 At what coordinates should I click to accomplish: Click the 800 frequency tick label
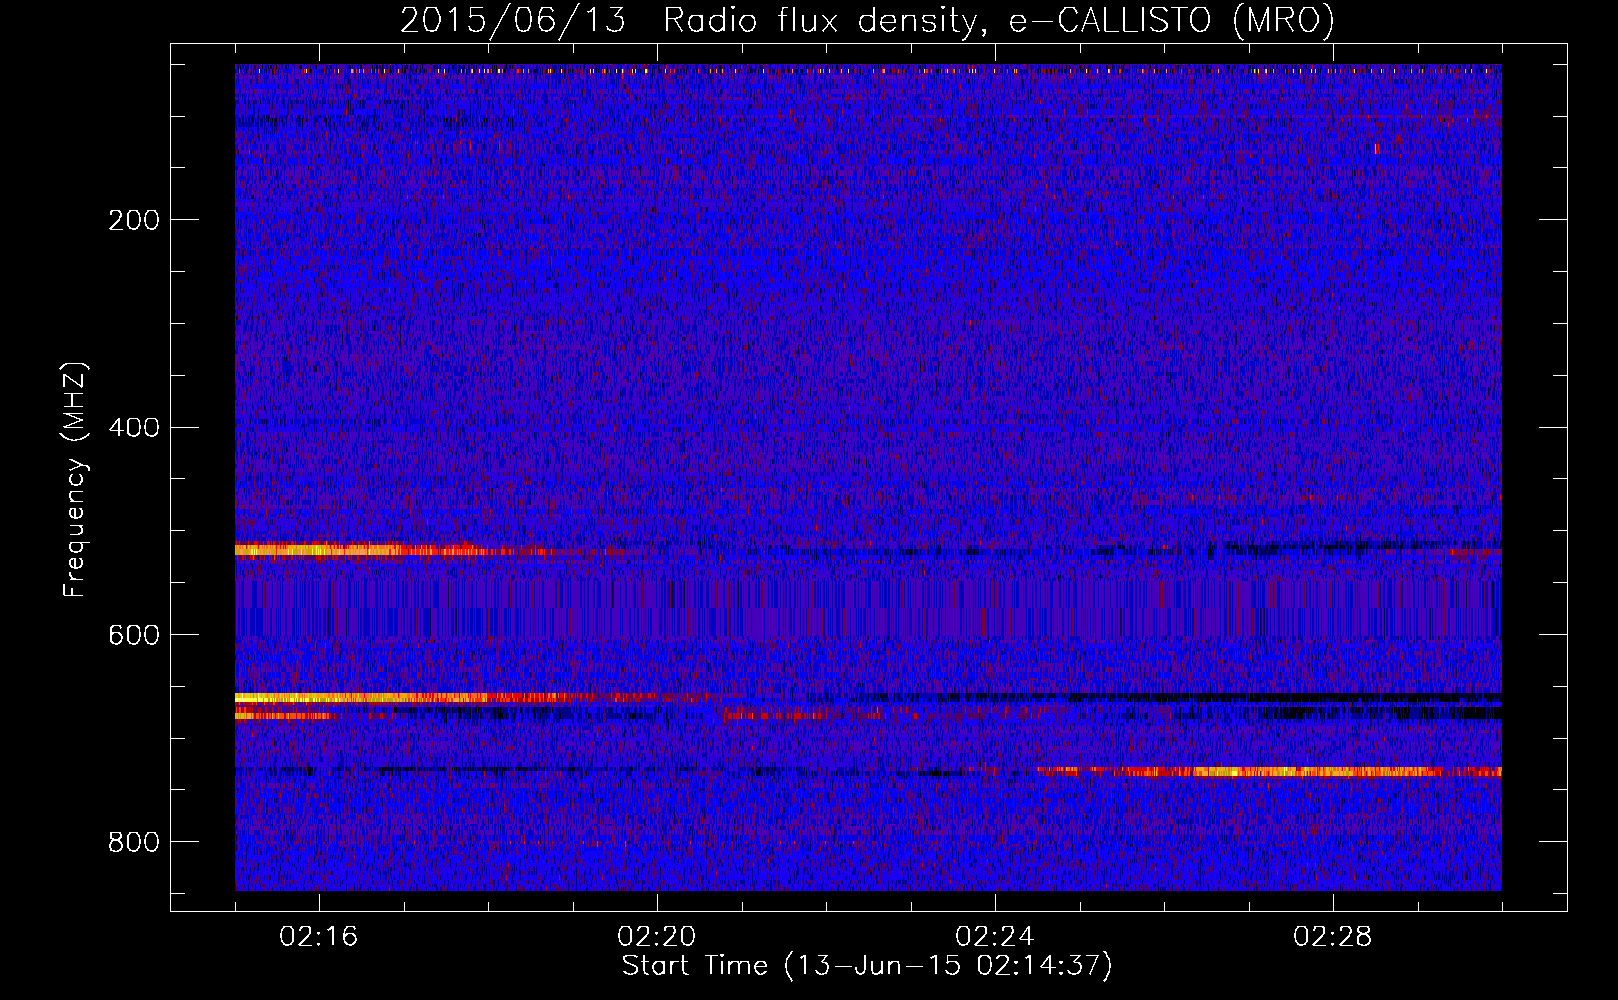point(134,843)
